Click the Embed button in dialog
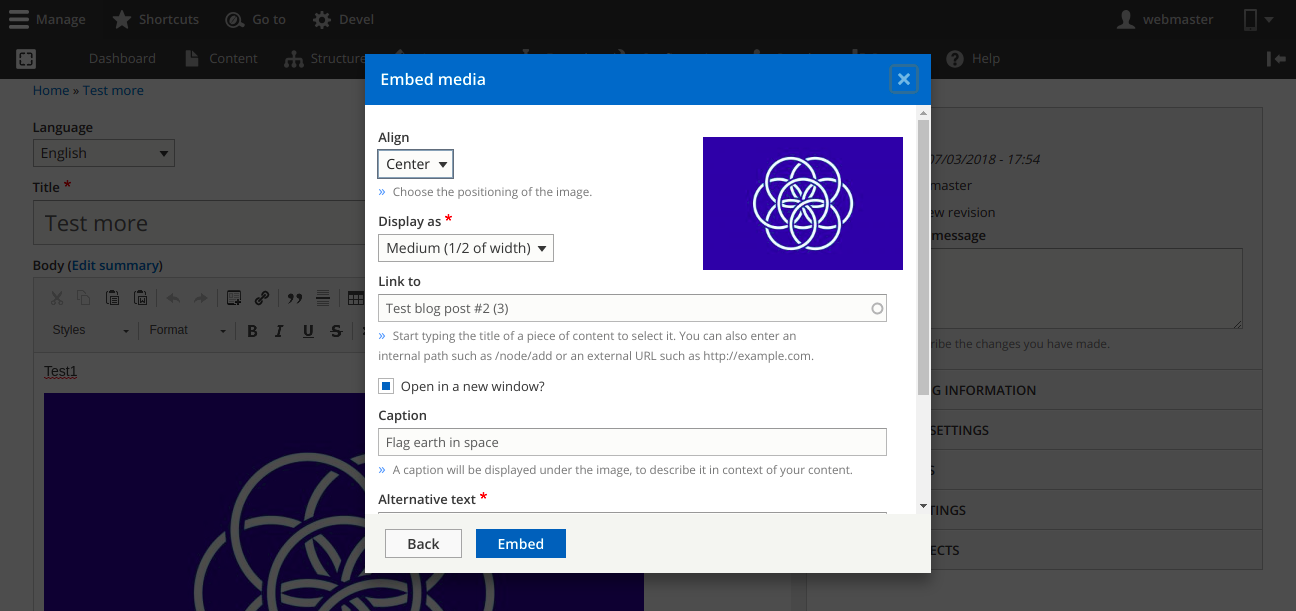Screen dimensions: 1296x611 tap(521, 544)
